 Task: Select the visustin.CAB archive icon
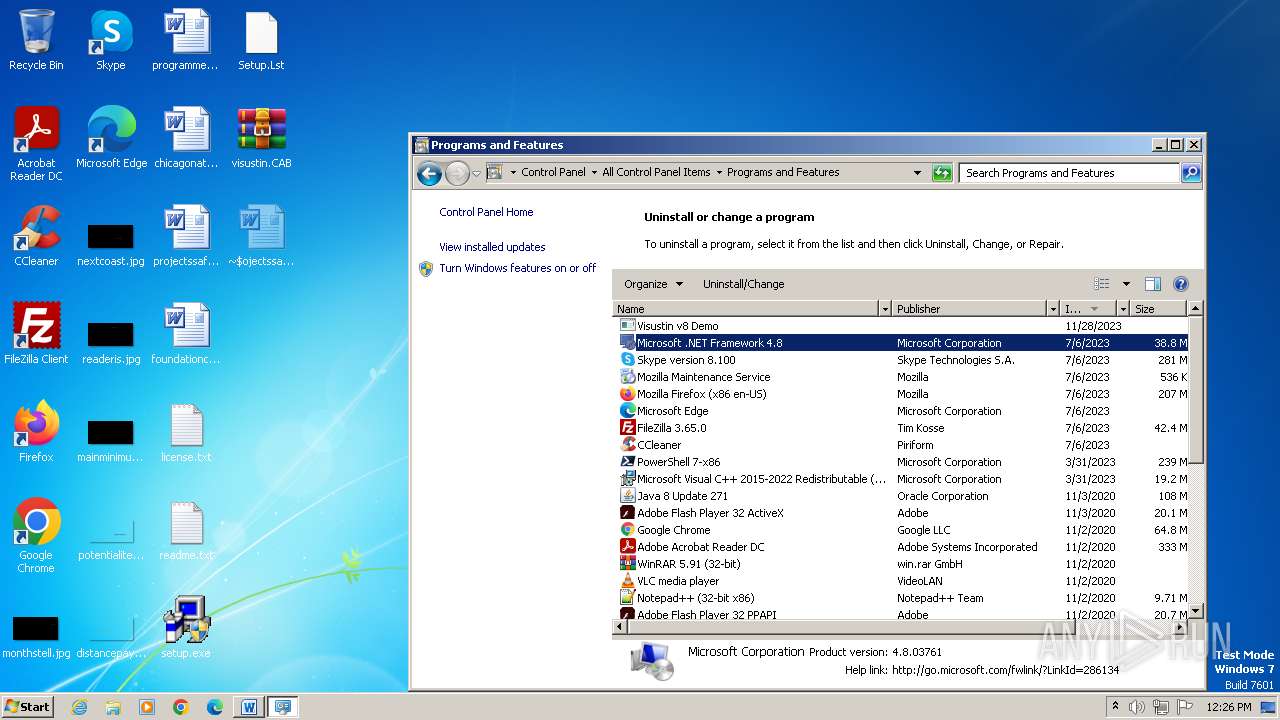pos(261,138)
